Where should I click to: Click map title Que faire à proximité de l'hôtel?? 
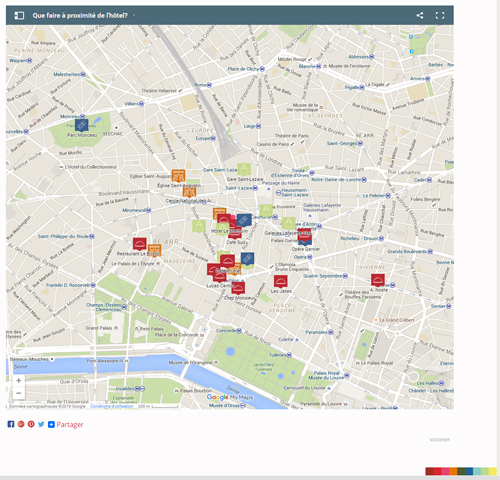[80, 15]
